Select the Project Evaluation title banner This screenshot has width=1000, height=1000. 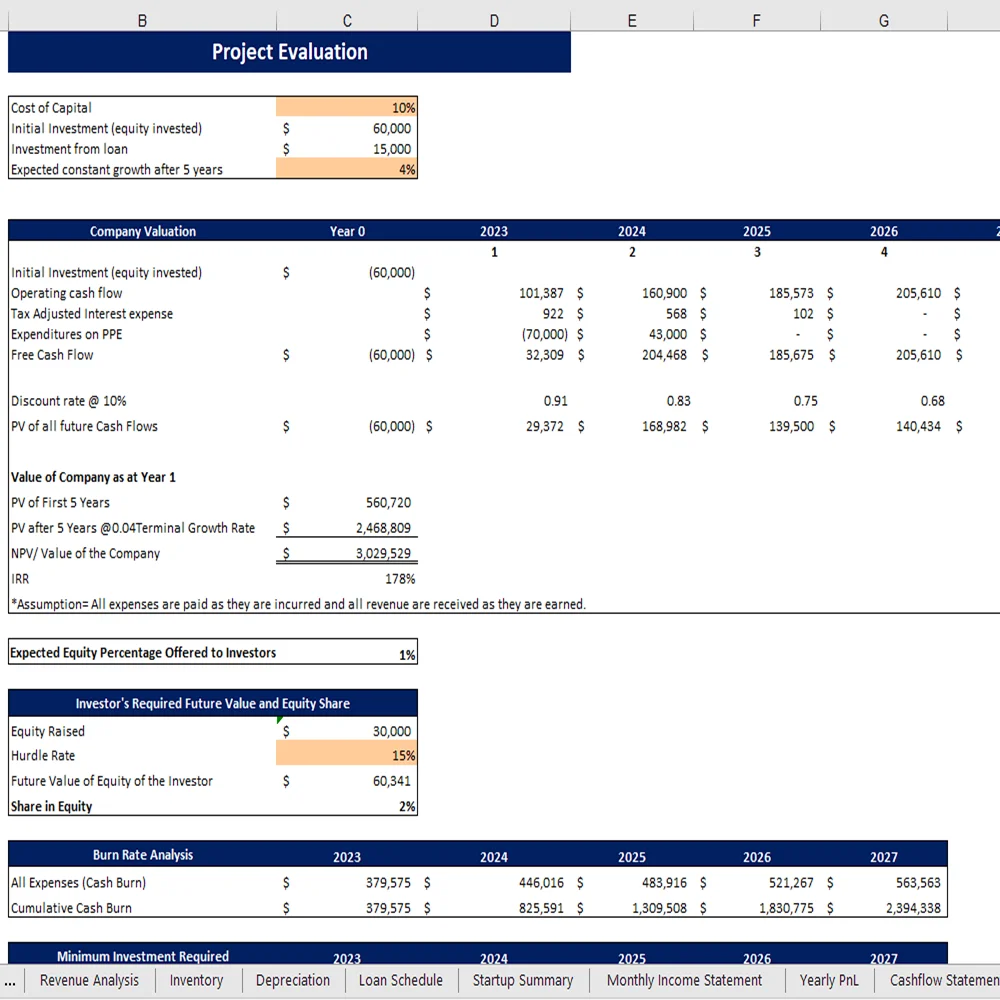290,52
